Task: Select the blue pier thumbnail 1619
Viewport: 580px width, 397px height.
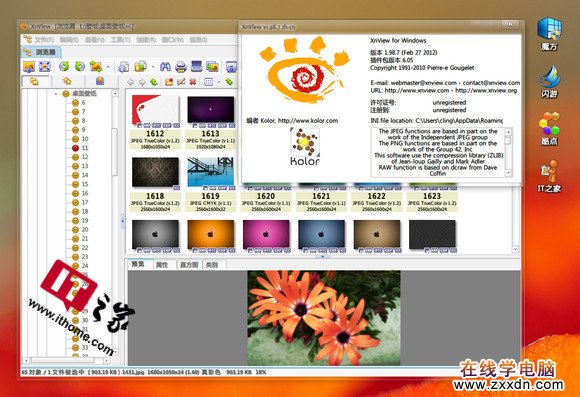Action: click(210, 172)
